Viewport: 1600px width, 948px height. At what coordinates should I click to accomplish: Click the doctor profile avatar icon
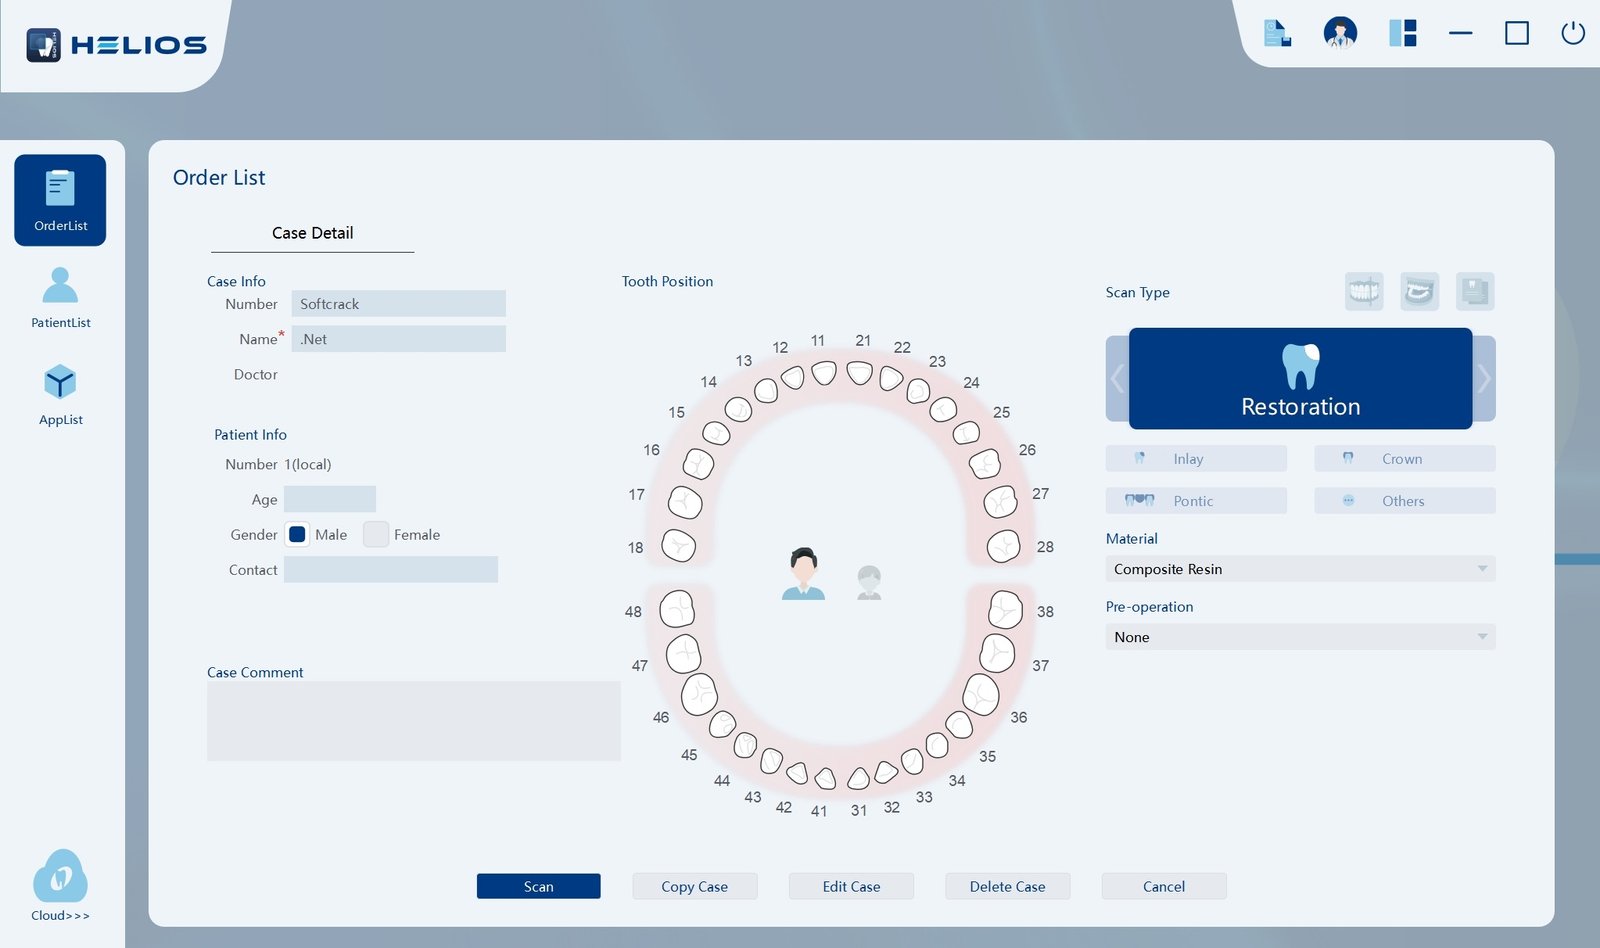[1340, 33]
